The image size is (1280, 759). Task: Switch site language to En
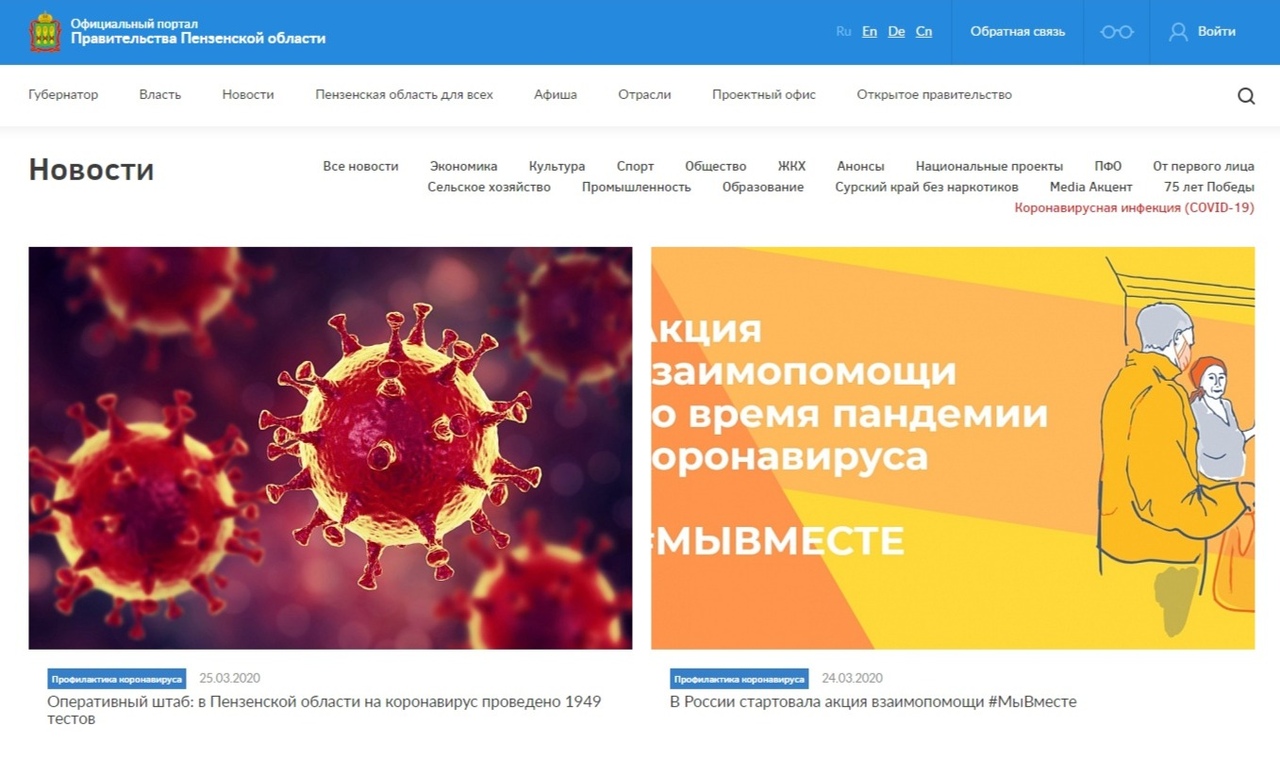click(869, 32)
